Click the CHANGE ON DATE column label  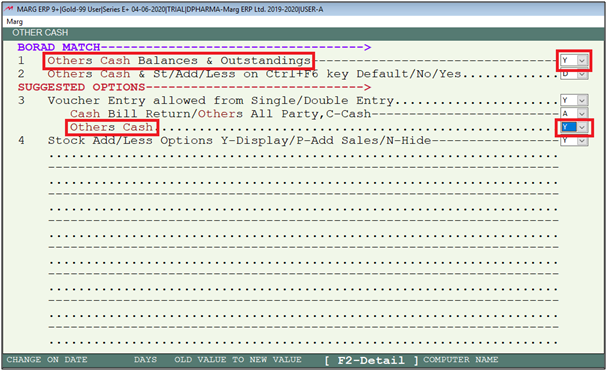(47, 360)
